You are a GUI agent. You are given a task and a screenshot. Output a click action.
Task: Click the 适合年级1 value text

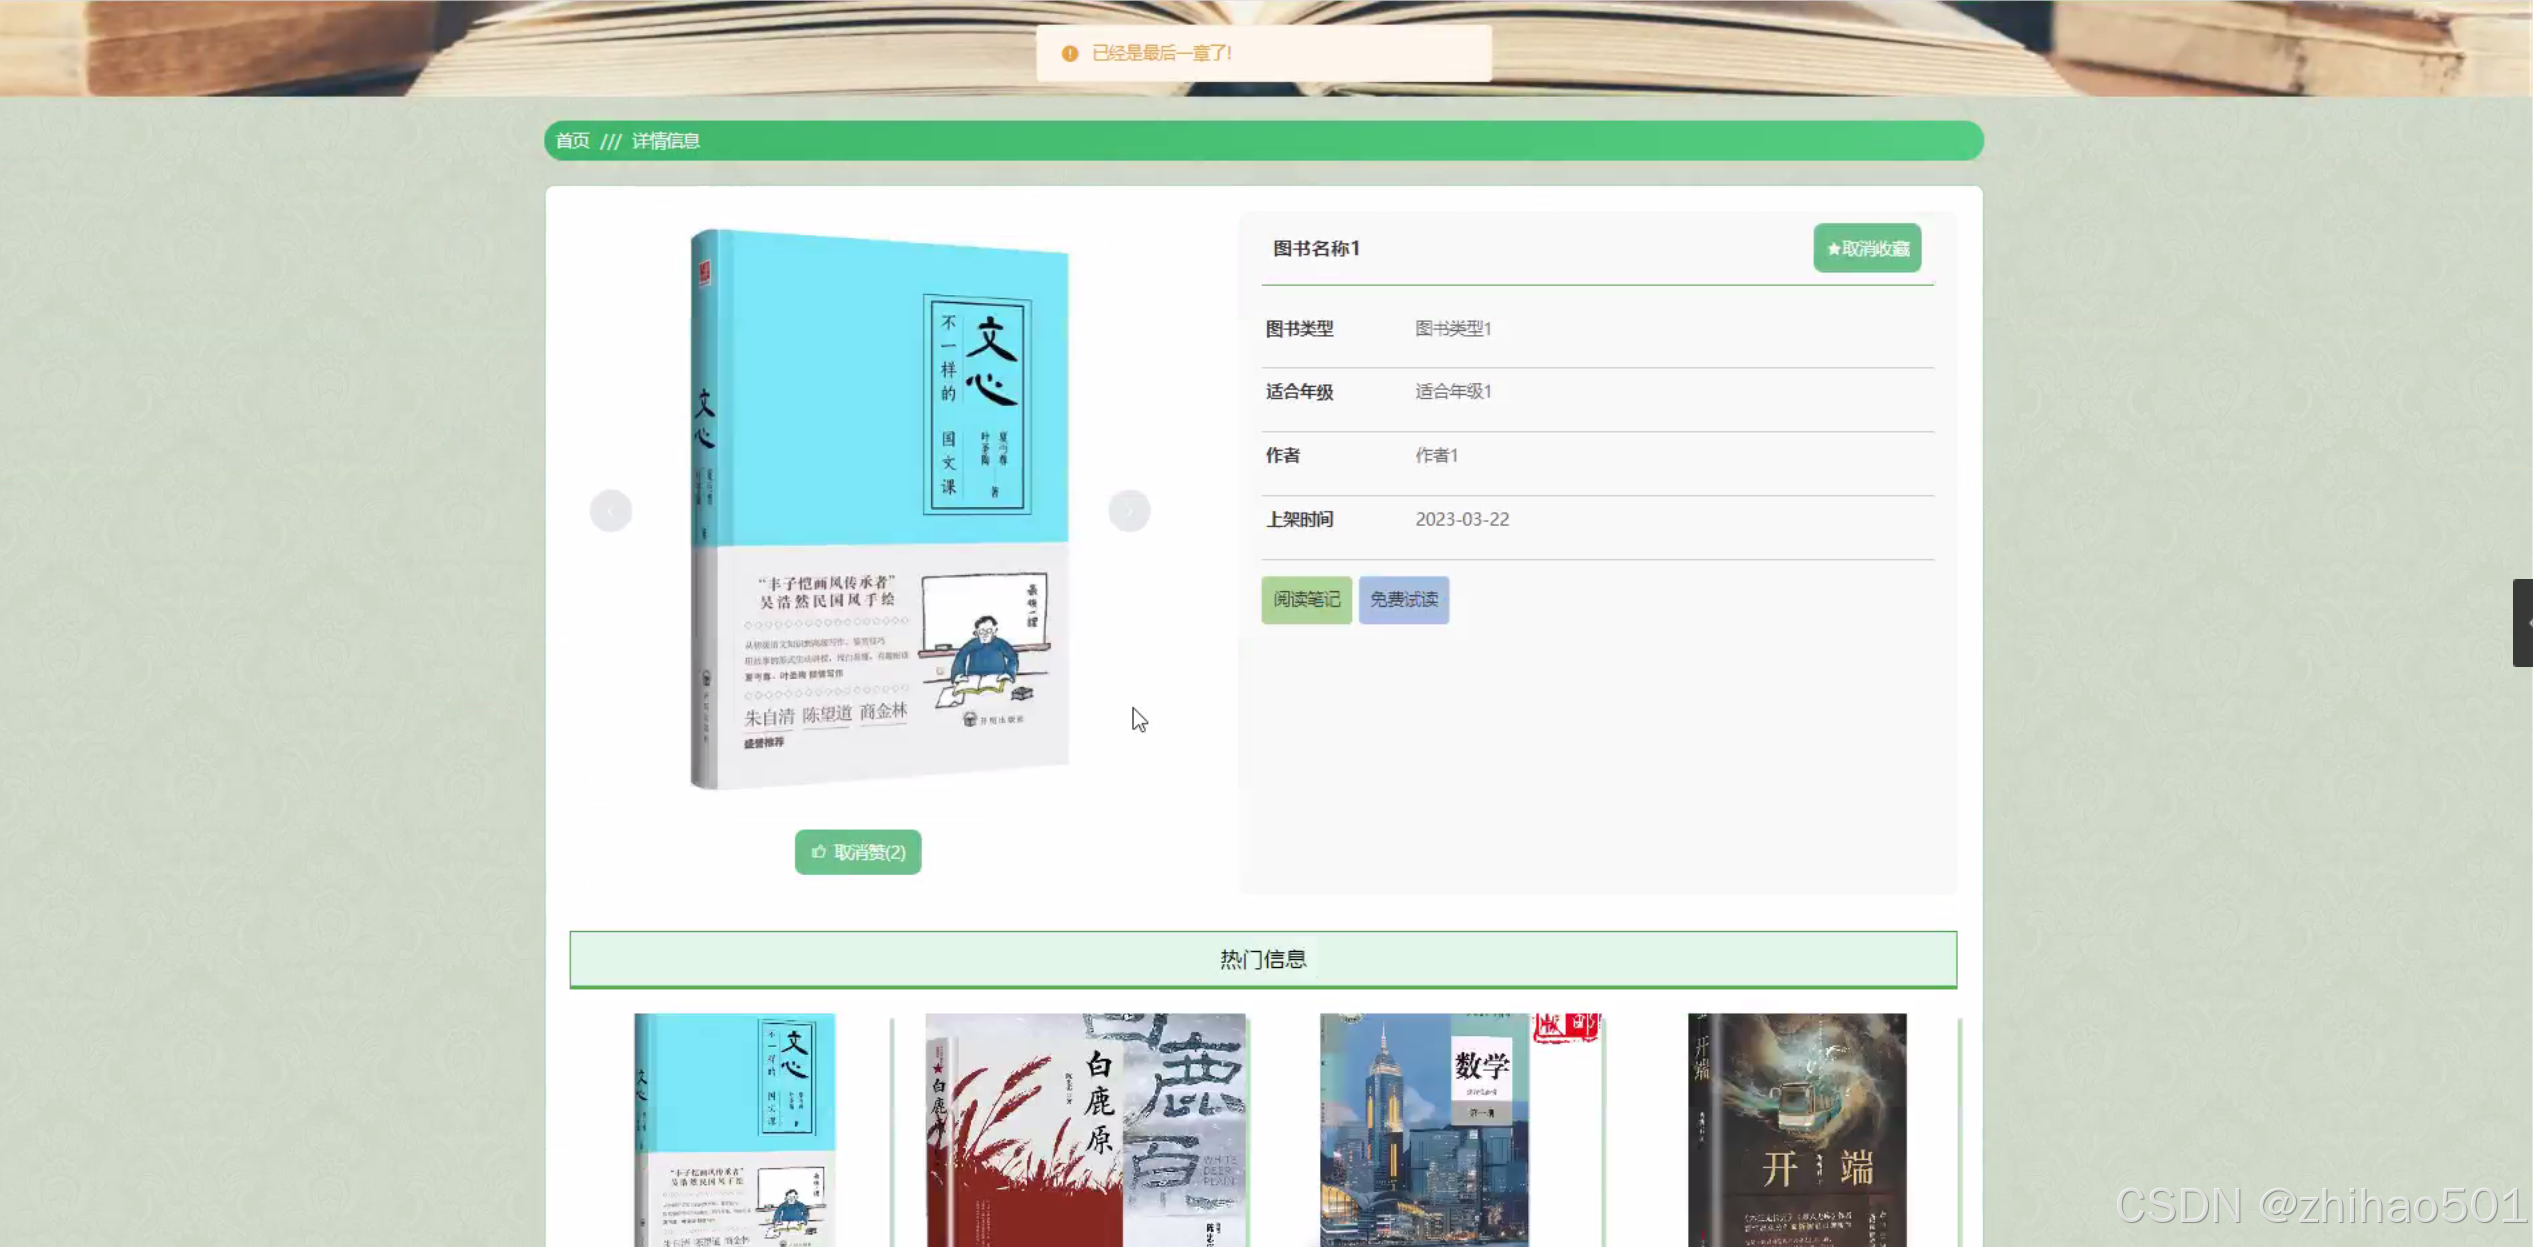coord(1453,391)
